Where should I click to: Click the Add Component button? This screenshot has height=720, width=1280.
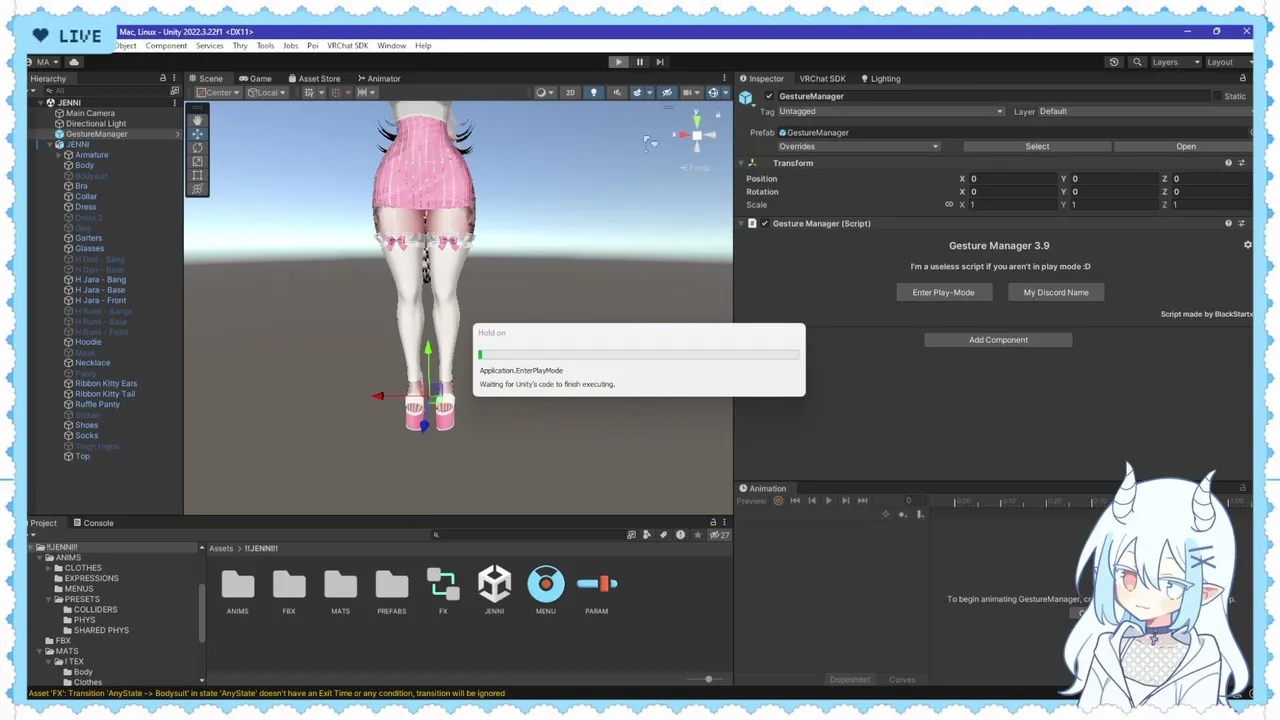[998, 340]
